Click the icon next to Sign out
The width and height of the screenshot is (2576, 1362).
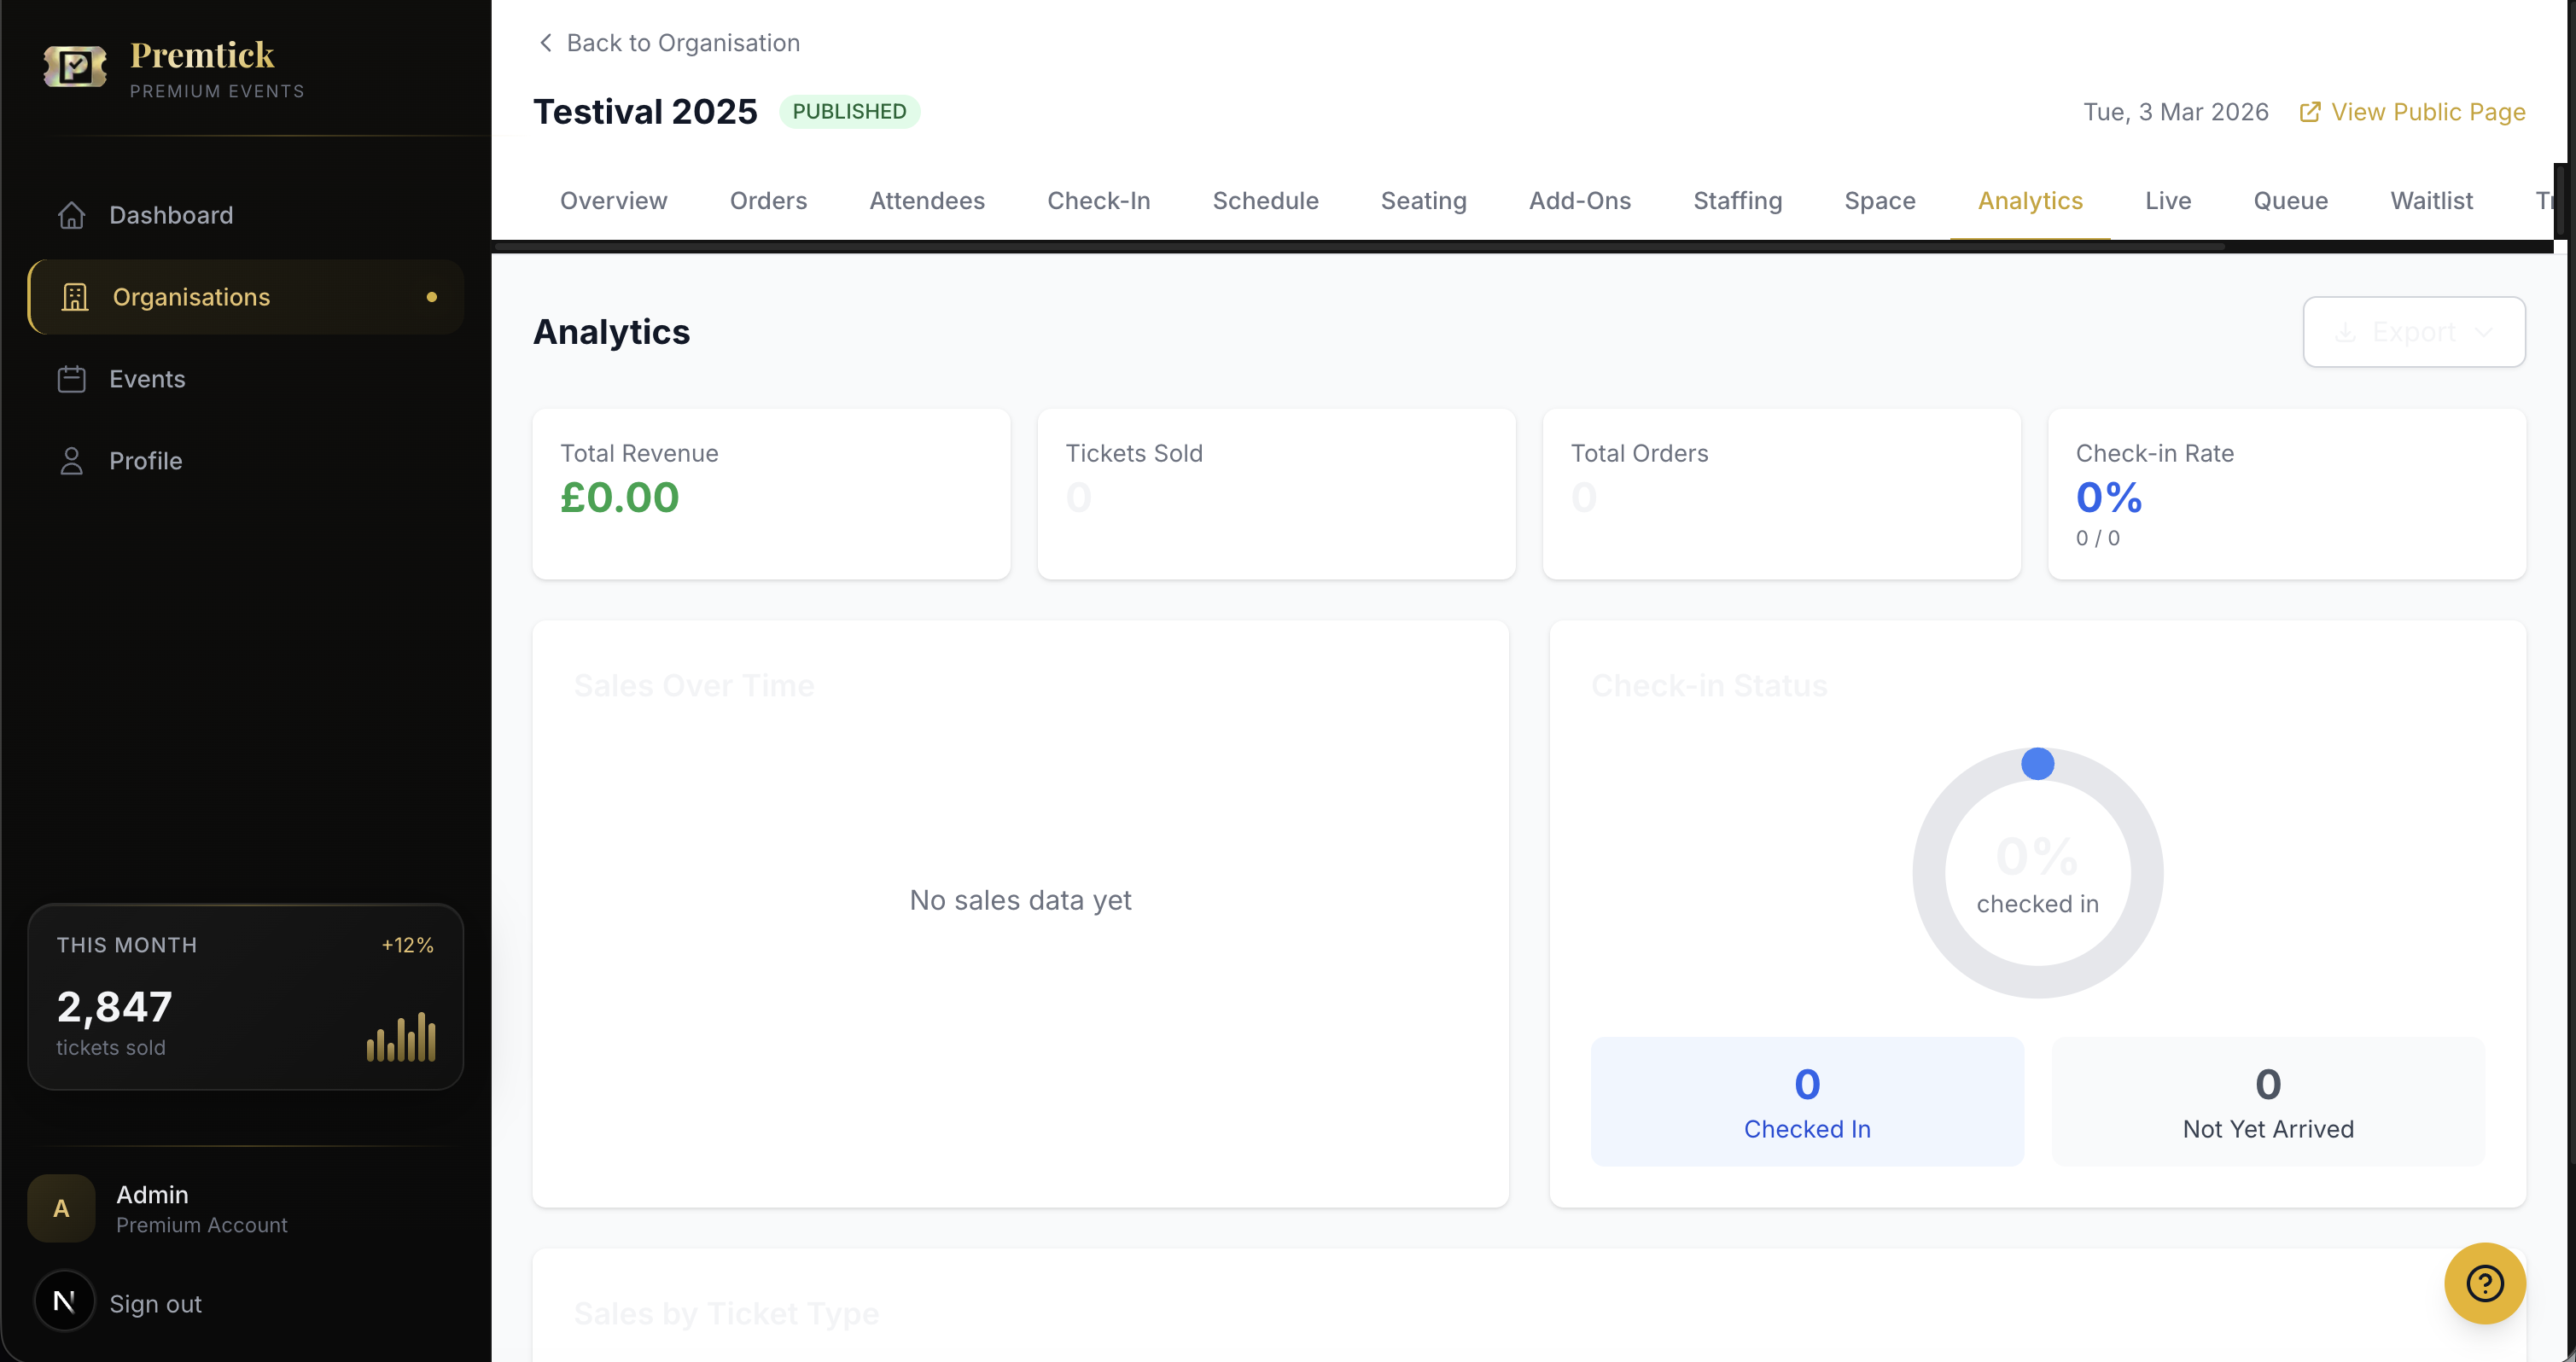(x=63, y=1301)
